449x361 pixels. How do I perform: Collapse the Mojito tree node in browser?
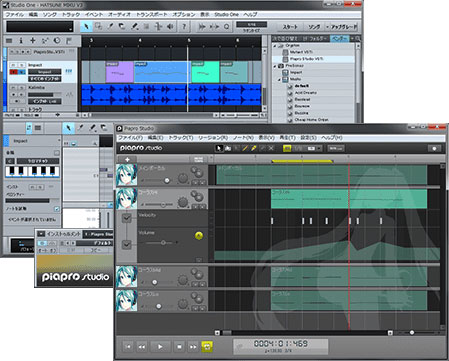coord(280,79)
